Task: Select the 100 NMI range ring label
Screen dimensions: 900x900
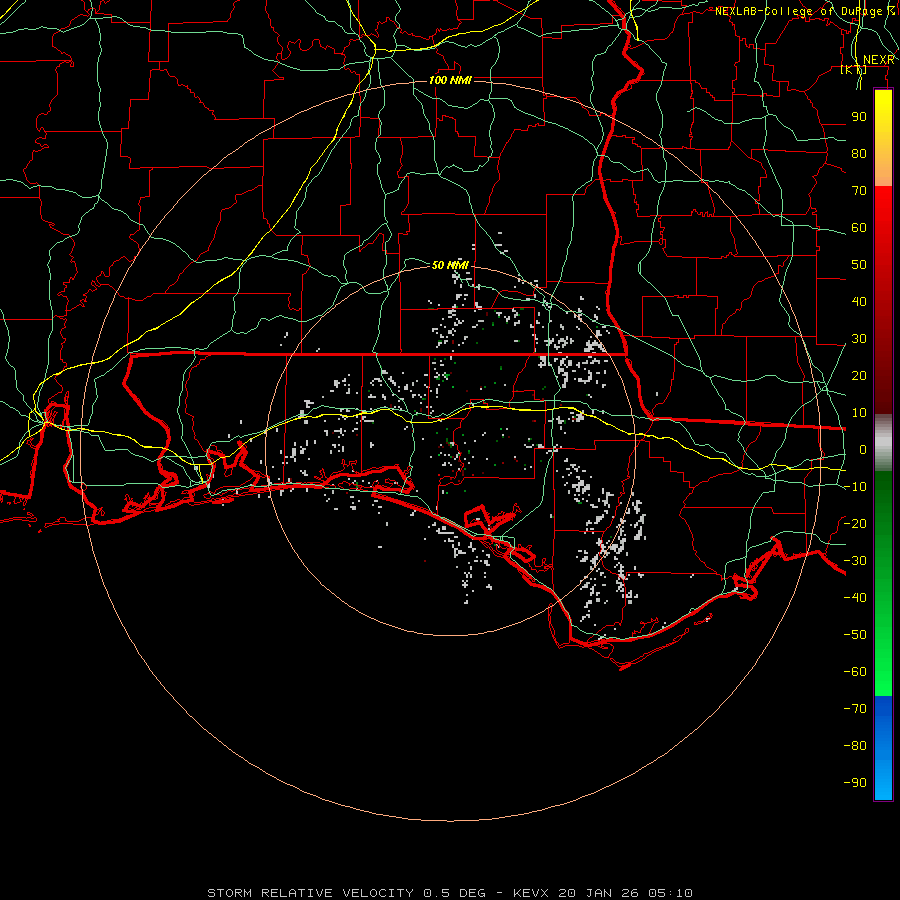Action: point(450,80)
